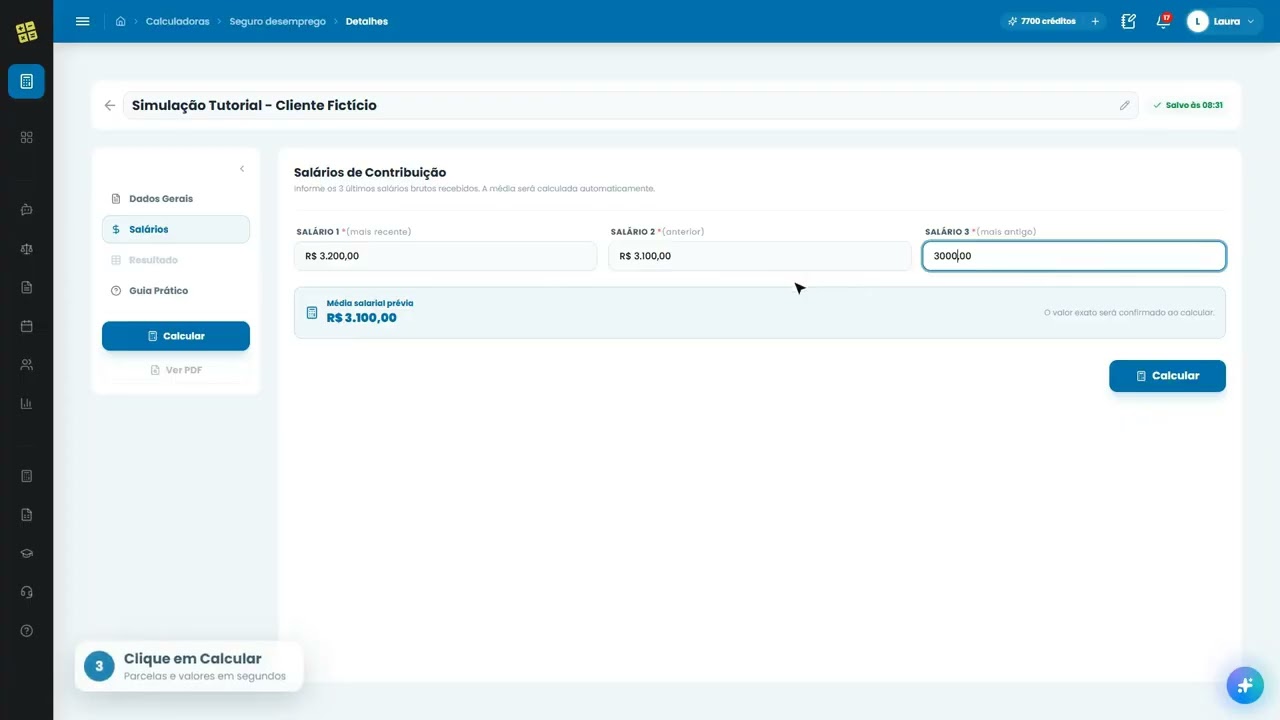The image size is (1280, 720).
Task: Open the document icon below scales in sidebar
Action: 27,287
